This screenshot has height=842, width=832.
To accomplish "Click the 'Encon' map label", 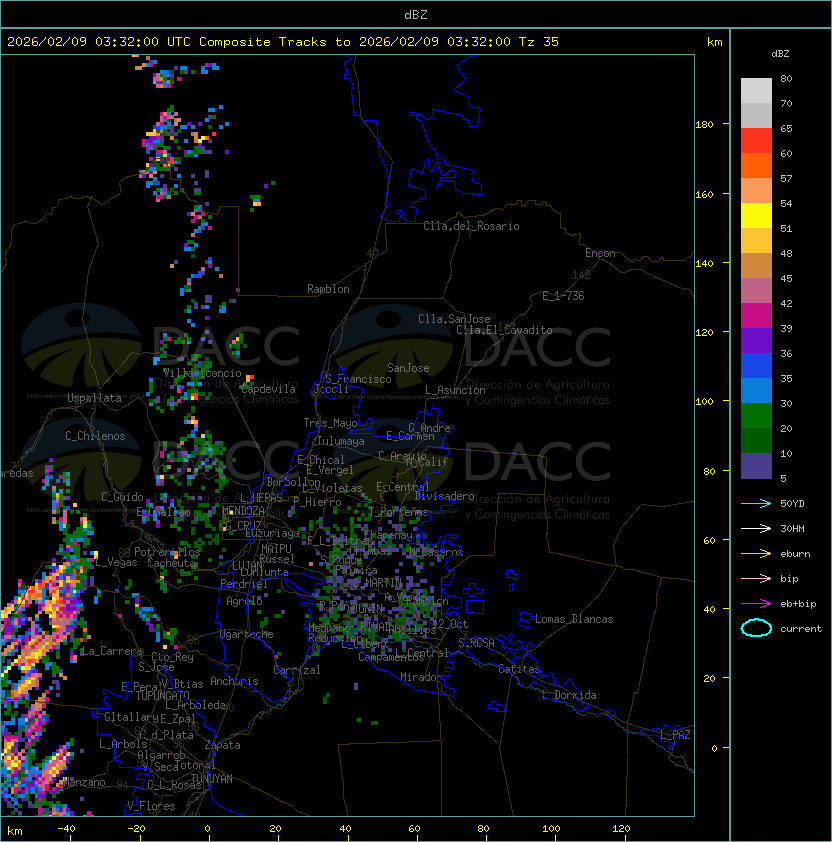I will point(600,253).
